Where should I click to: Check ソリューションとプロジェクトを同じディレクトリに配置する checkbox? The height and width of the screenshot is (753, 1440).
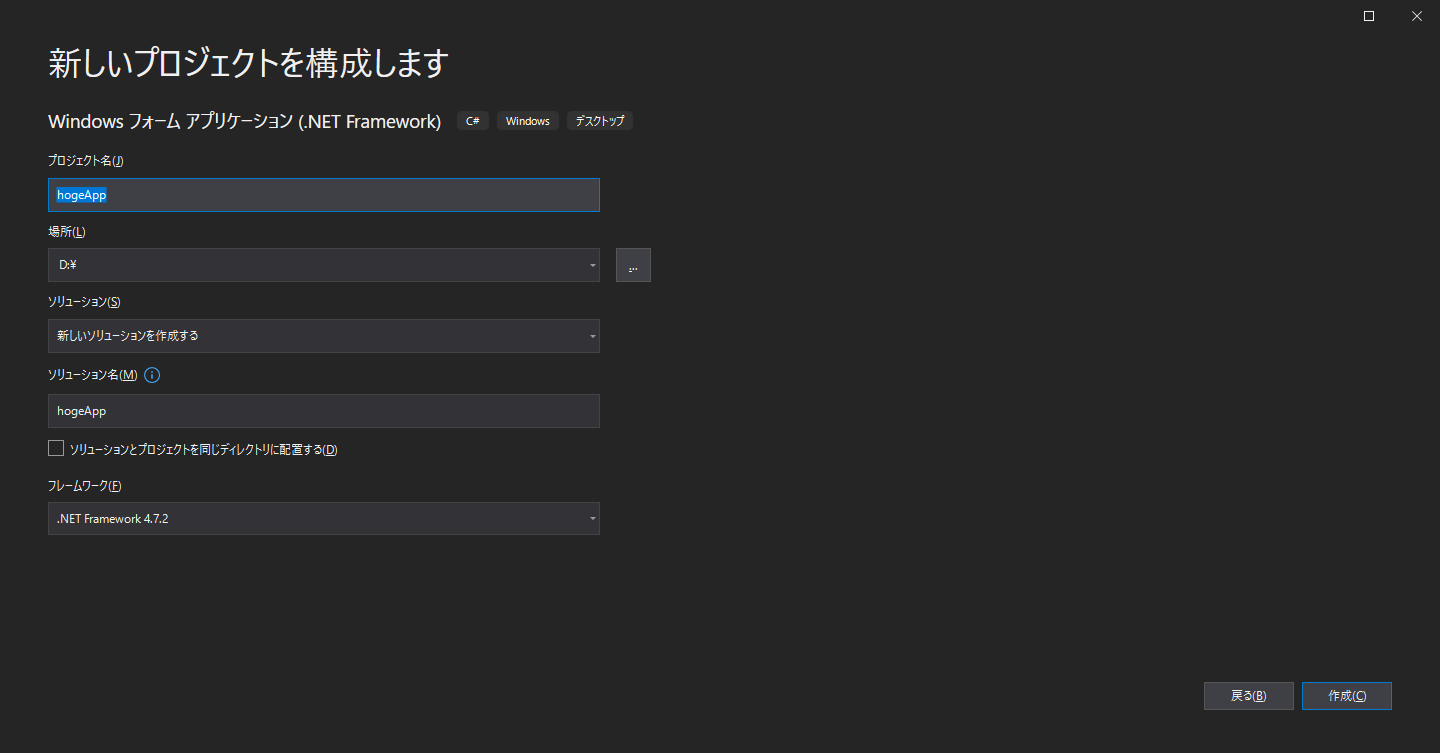tap(56, 449)
